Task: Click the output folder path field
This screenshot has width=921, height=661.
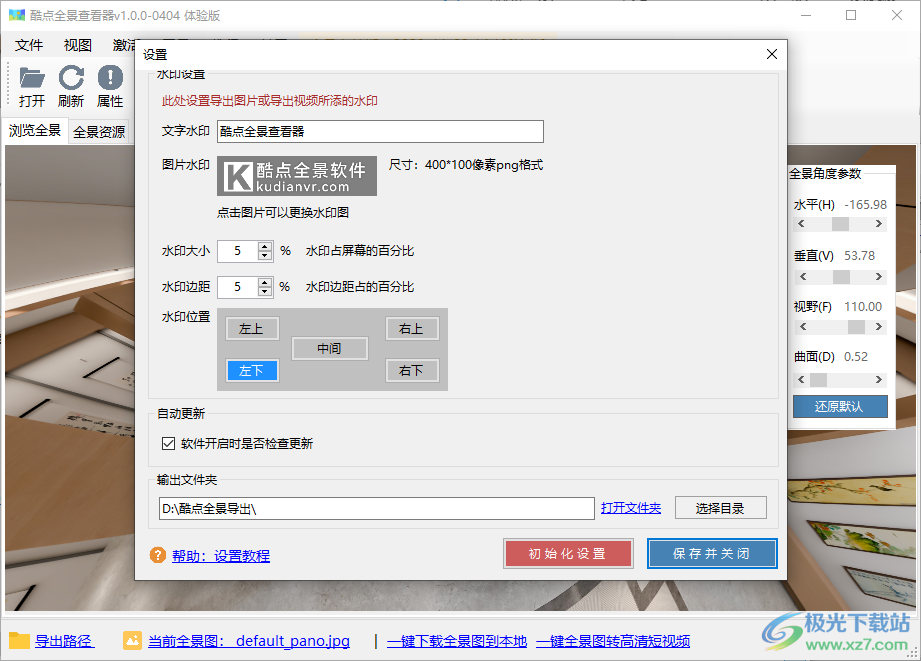Action: tap(377, 508)
